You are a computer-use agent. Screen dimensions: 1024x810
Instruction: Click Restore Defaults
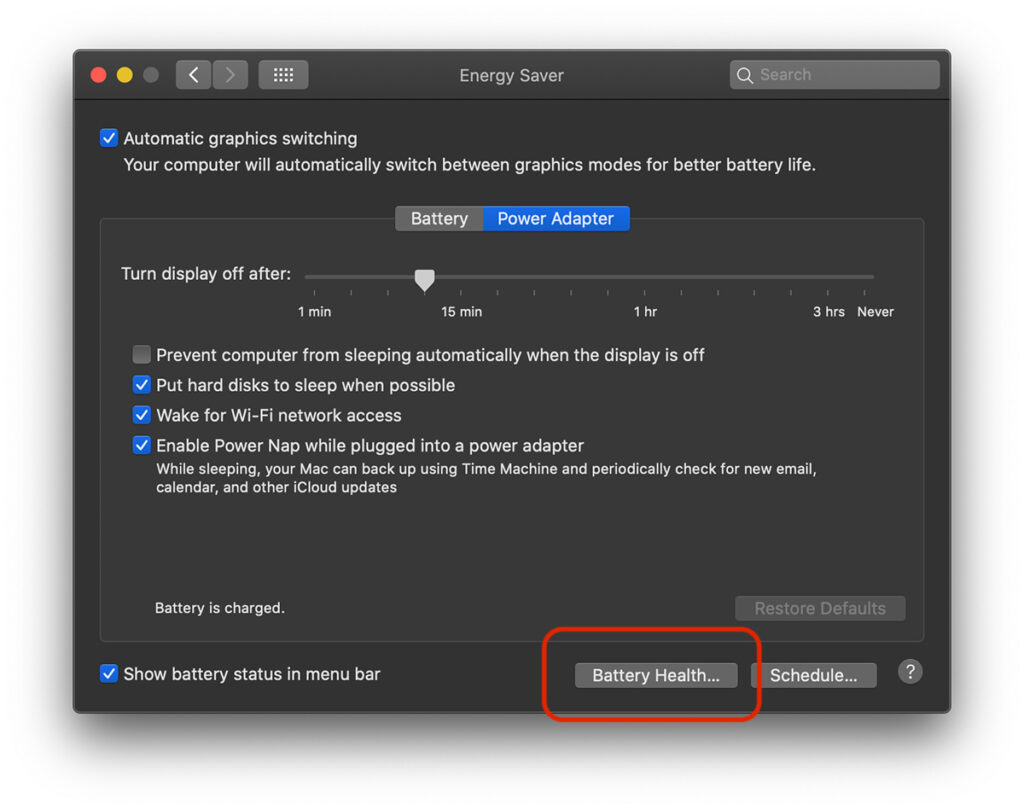click(x=820, y=608)
